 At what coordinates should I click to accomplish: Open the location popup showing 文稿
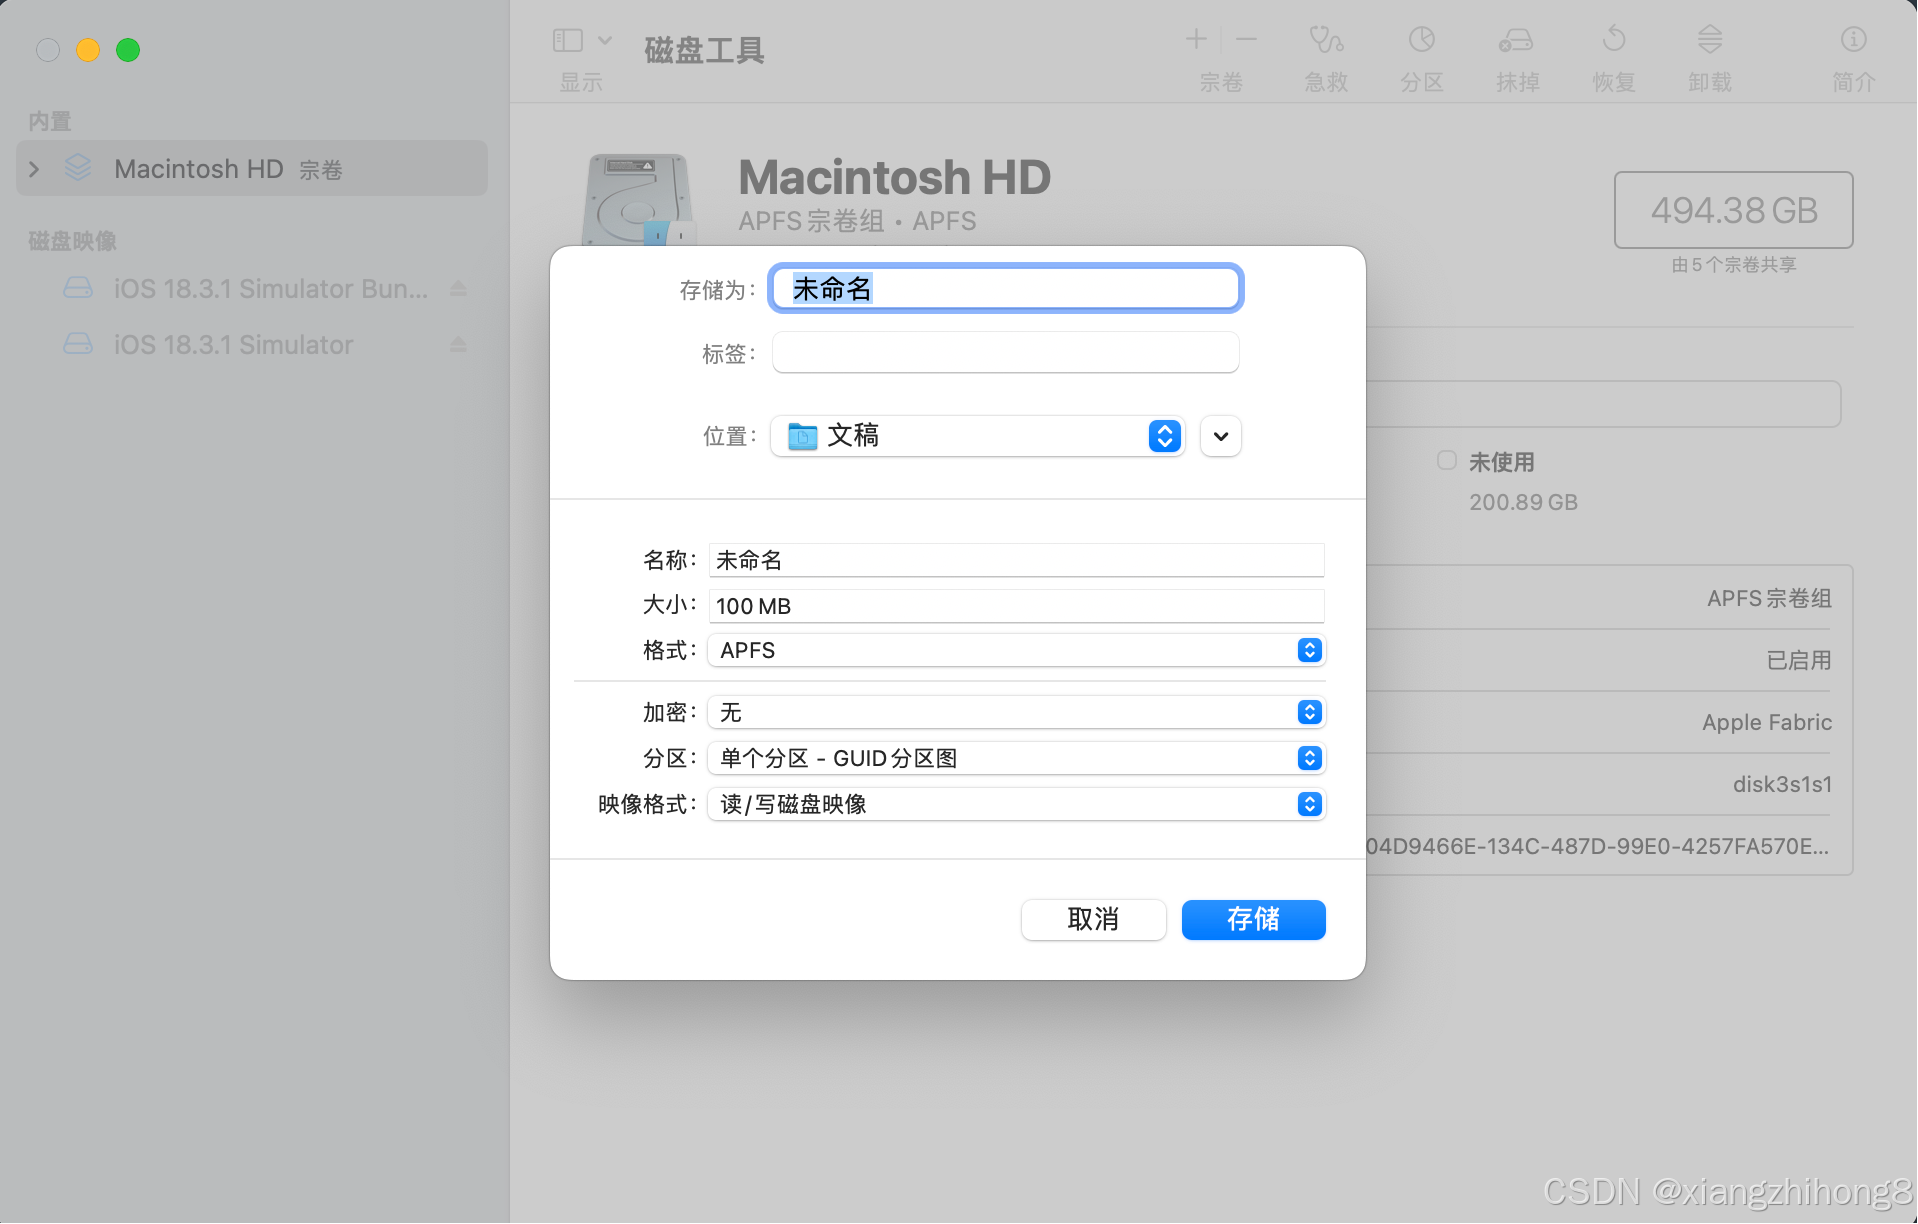click(978, 436)
